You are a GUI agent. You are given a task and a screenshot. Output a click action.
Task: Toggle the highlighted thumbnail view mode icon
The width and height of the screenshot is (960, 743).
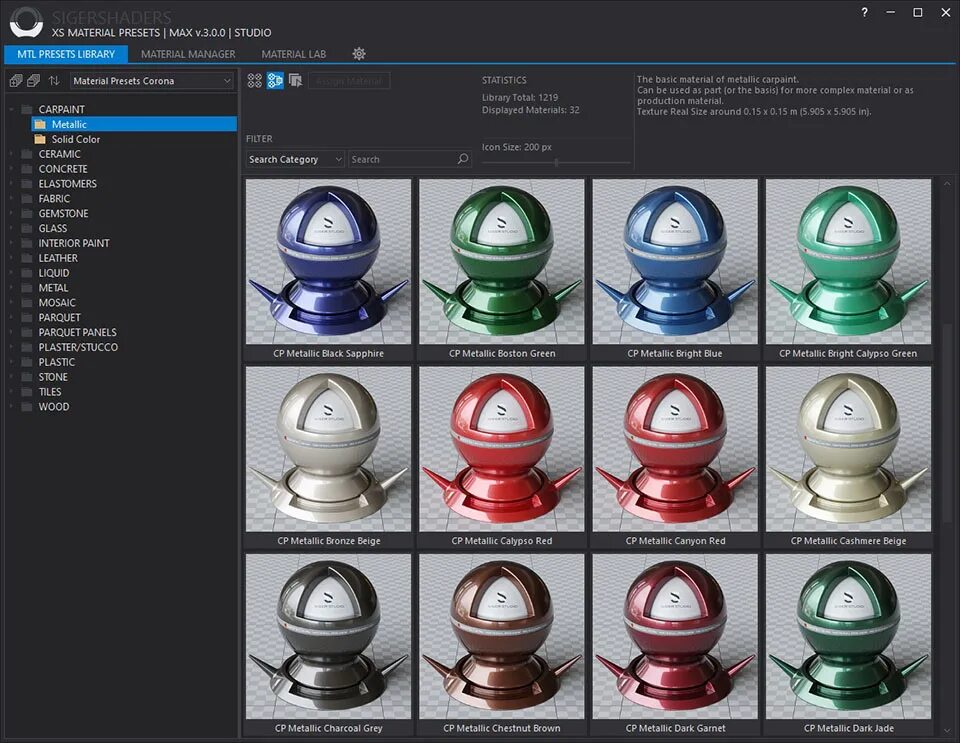coord(275,80)
